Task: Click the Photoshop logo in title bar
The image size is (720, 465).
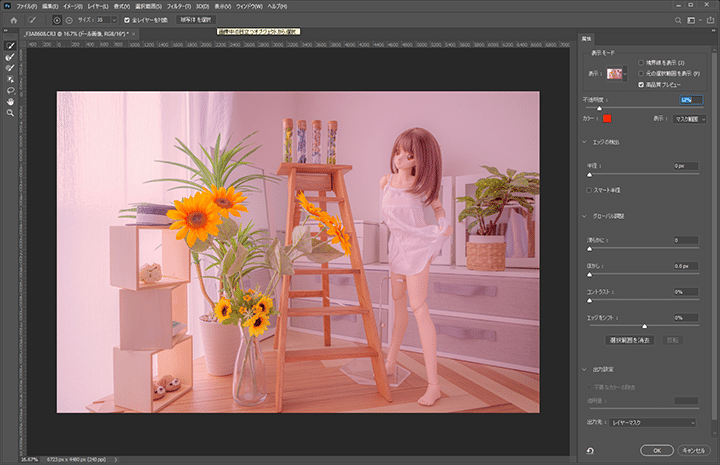Action: pyautogui.click(x=7, y=6)
